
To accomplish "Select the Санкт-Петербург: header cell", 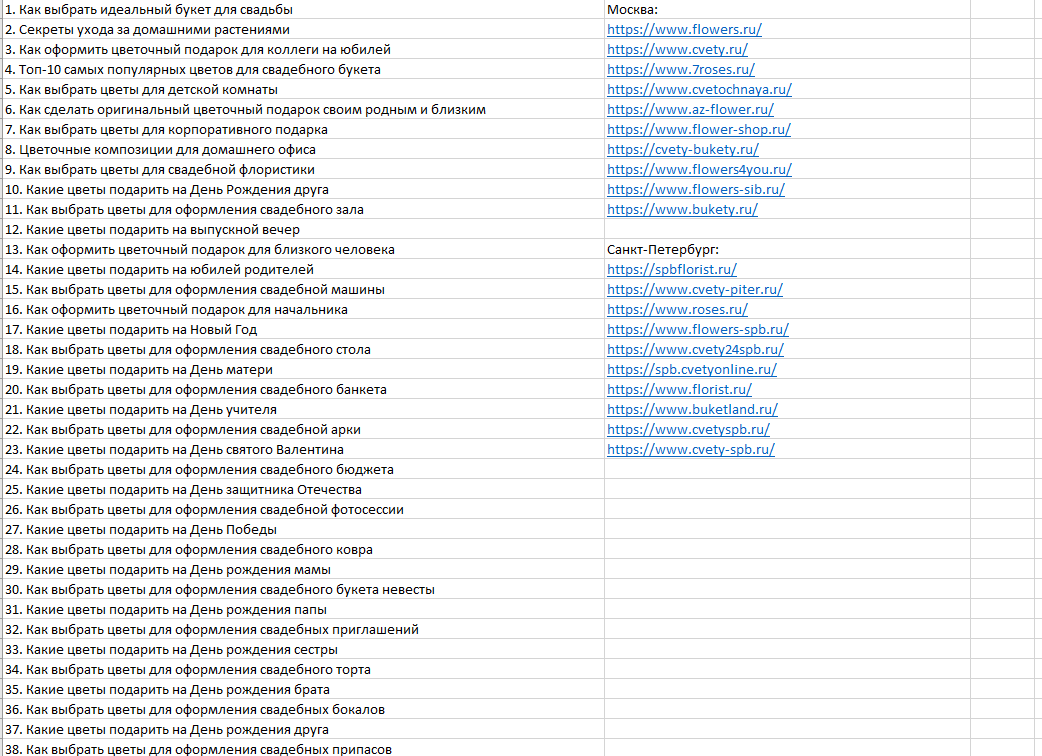I will click(663, 250).
